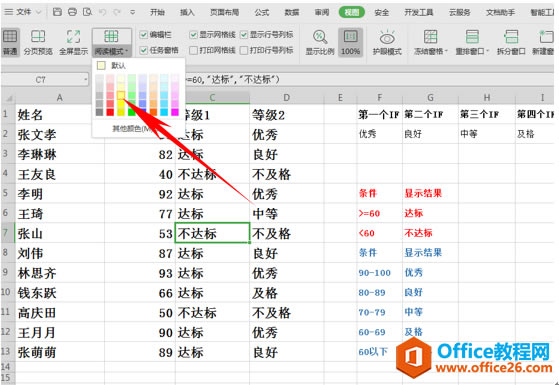Reset zoom with the 100% button

pyautogui.click(x=350, y=42)
